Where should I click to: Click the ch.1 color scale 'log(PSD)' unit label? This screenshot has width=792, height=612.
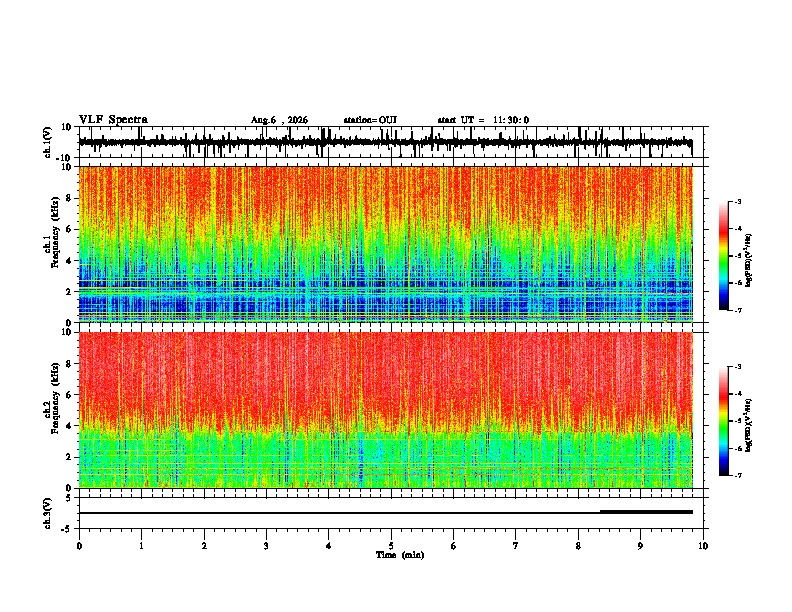(749, 261)
